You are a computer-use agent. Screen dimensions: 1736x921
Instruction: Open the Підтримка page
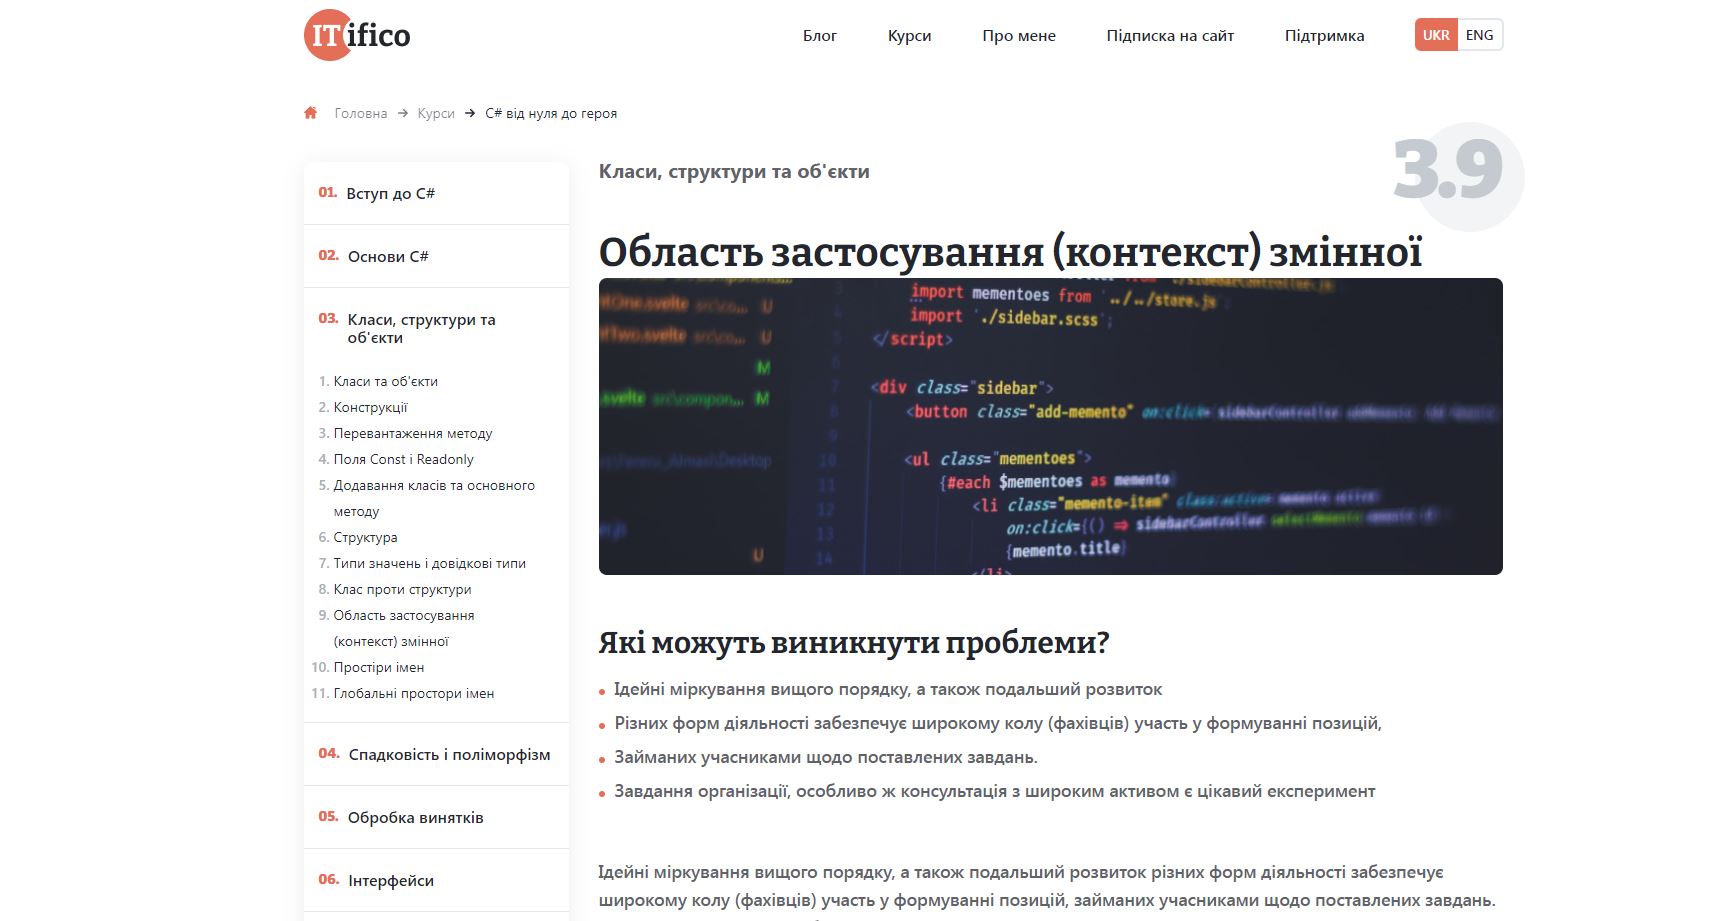[x=1324, y=35]
